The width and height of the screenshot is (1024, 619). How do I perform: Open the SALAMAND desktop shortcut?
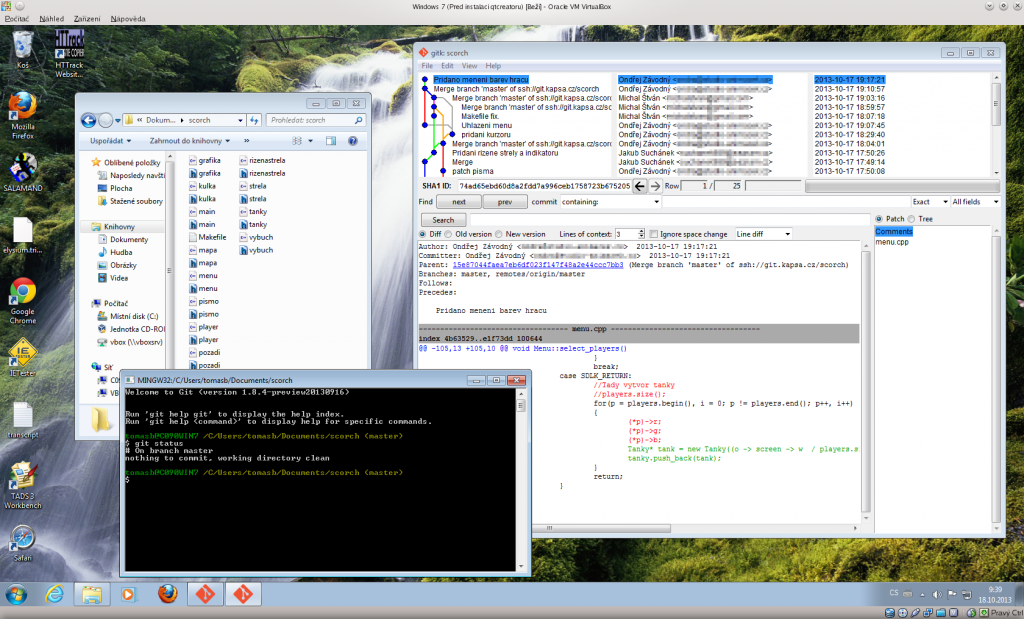(22, 172)
